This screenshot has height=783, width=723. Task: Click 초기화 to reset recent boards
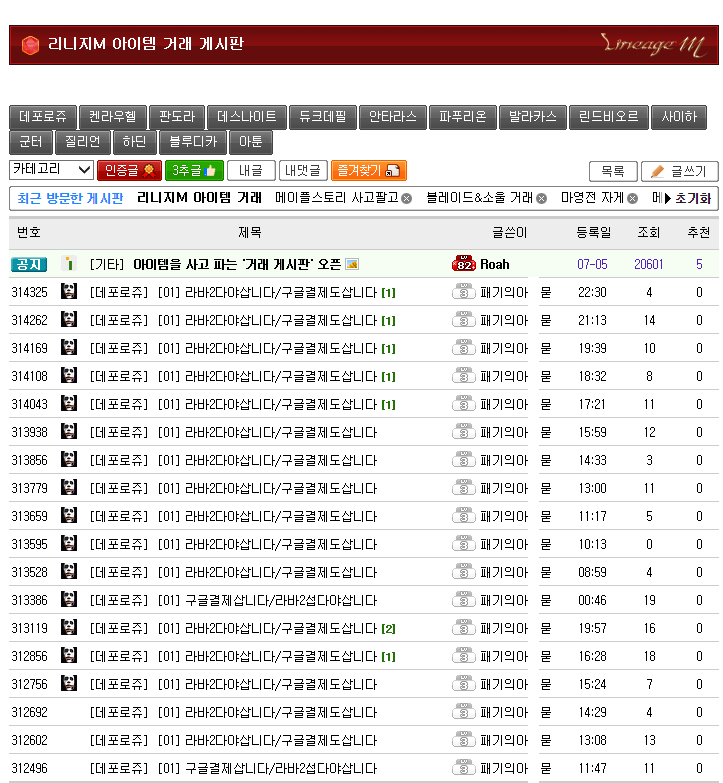[x=693, y=198]
